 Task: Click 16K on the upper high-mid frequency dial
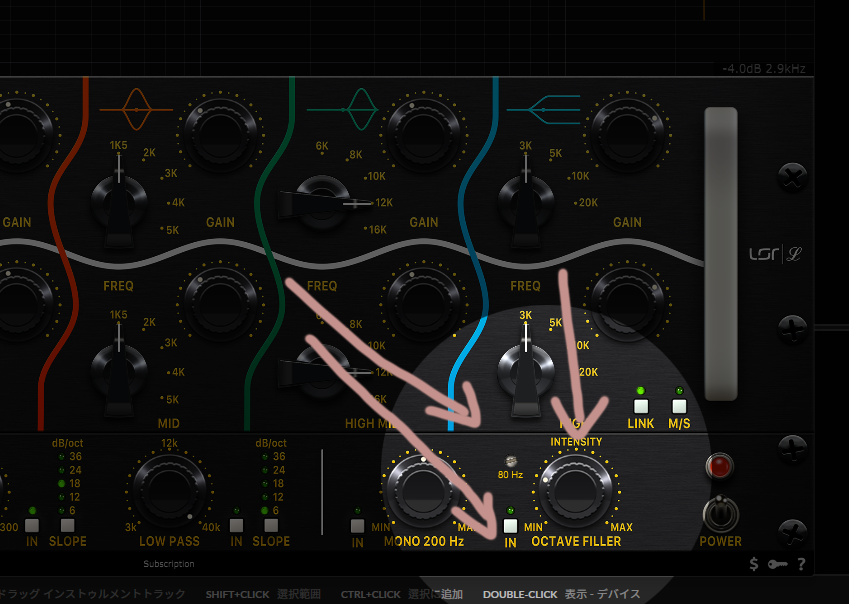tap(378, 230)
